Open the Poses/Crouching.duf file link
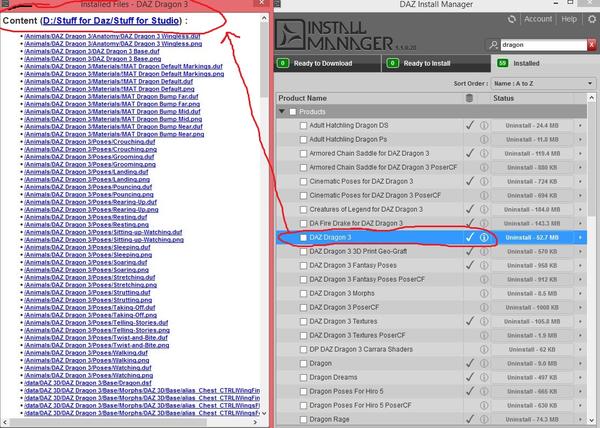The height and width of the screenshot is (428, 600). coord(90,142)
